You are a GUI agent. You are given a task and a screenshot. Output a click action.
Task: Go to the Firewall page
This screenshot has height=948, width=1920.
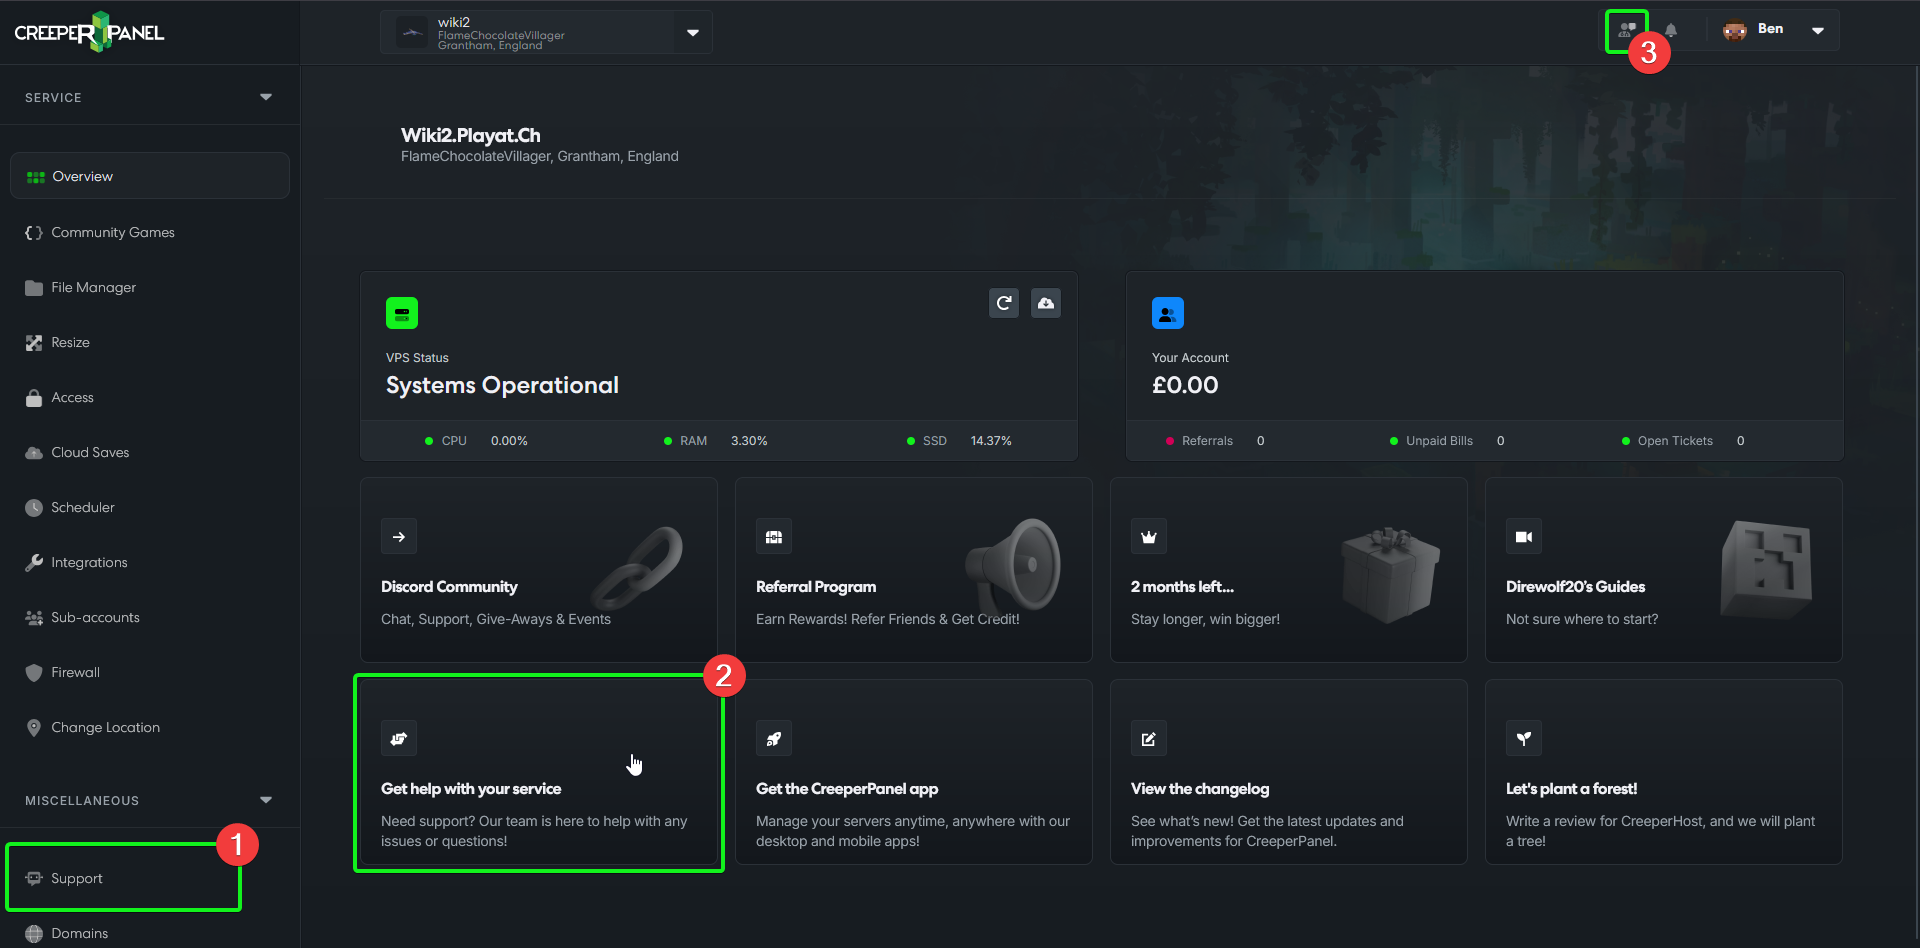(75, 673)
